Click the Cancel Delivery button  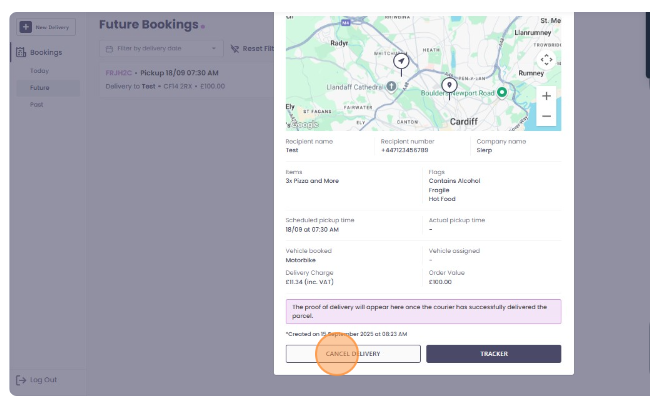(353, 354)
